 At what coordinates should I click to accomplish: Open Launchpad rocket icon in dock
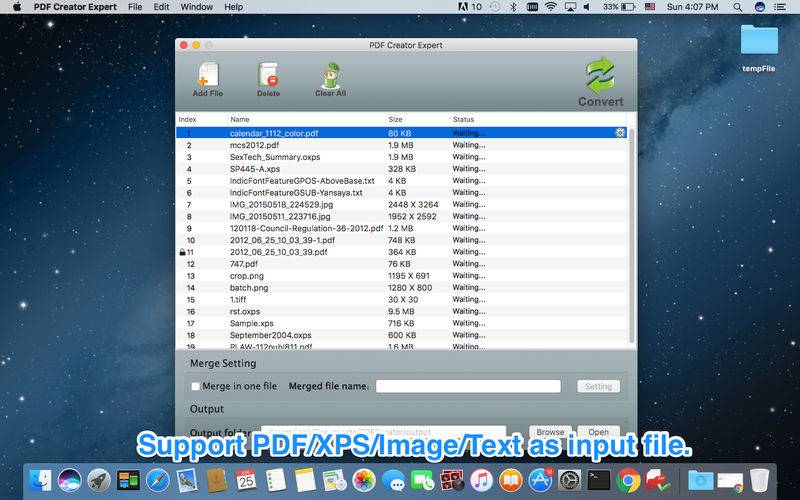click(x=99, y=480)
